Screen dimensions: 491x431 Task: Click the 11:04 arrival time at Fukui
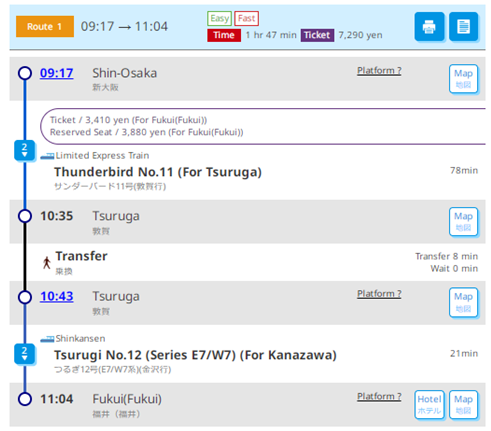[x=57, y=399]
